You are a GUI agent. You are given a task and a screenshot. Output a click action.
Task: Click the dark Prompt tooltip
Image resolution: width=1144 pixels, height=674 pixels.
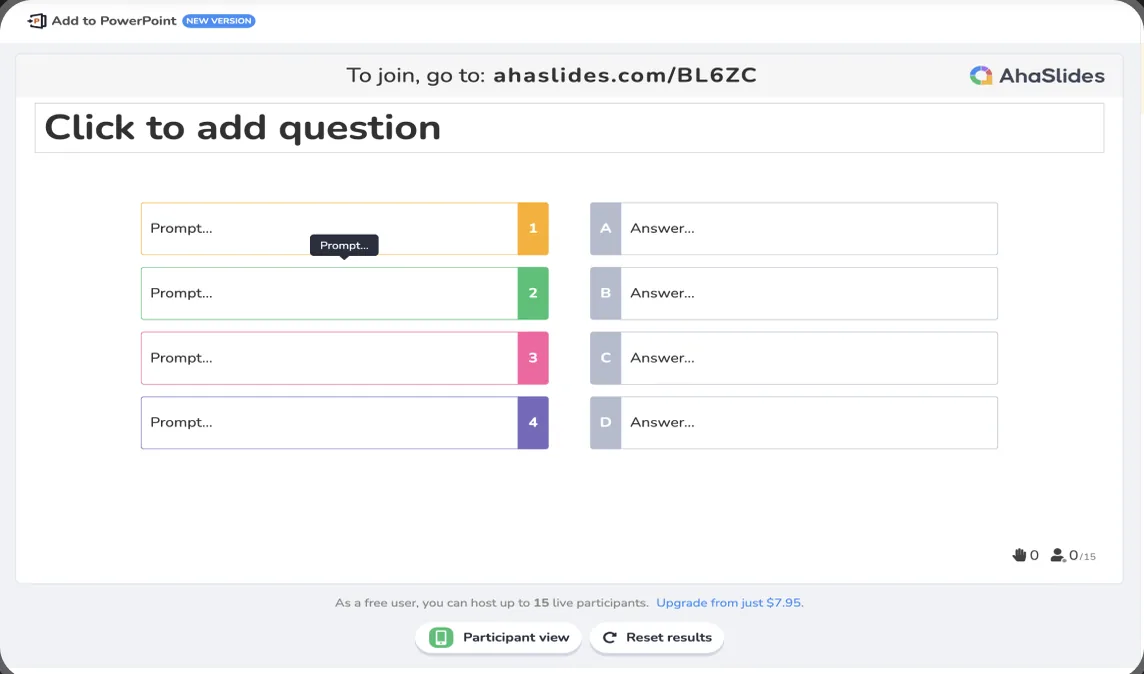[344, 246]
